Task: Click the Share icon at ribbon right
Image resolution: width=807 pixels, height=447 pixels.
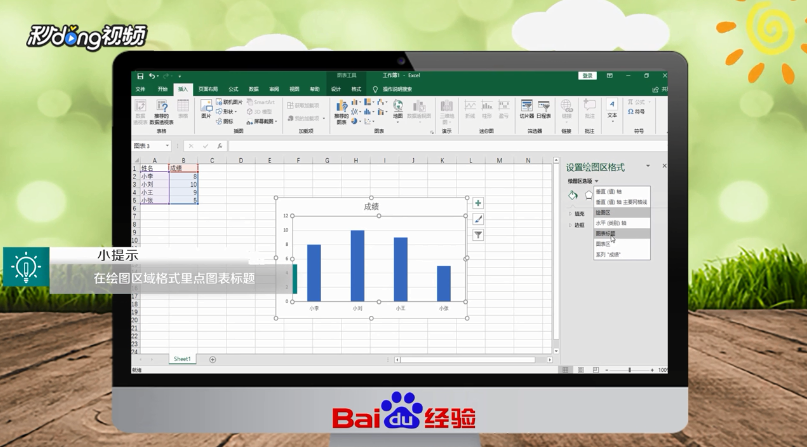Action: coord(655,90)
